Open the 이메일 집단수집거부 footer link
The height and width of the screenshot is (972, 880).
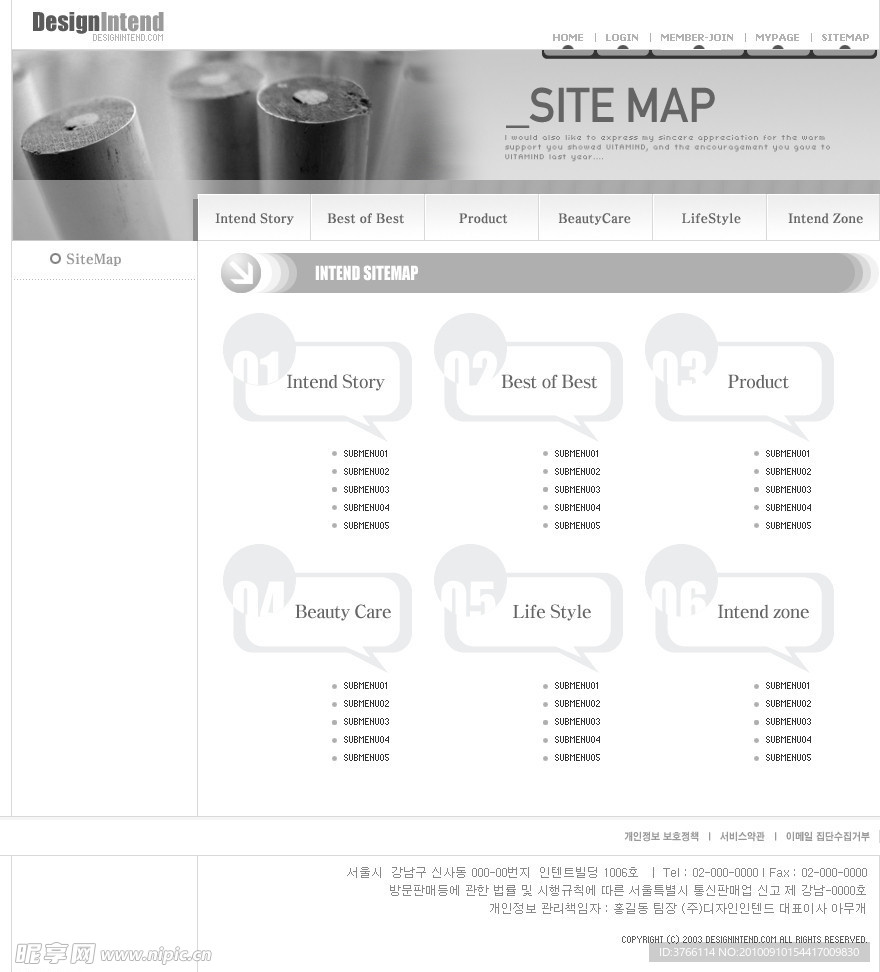point(827,836)
